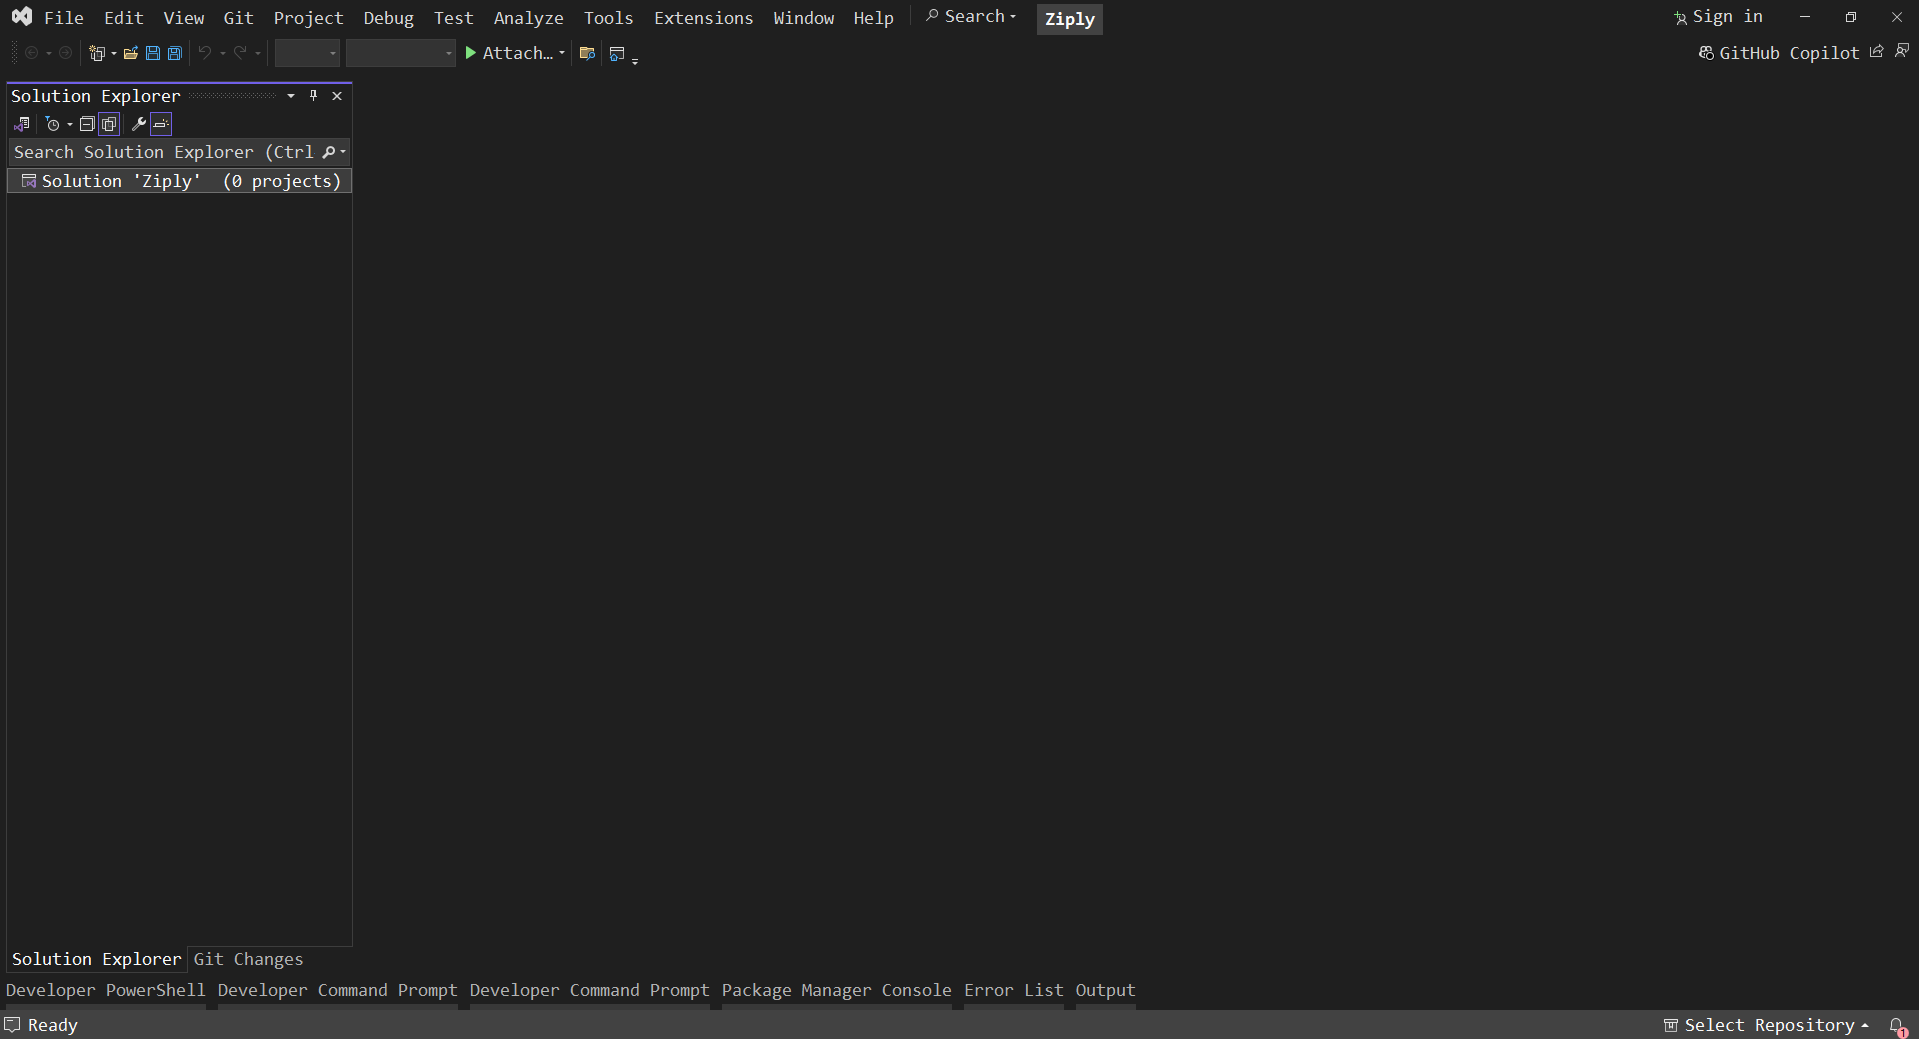Screen dimensions: 1919x1039
Task: Click the notifications bell in status bar
Action: (1897, 1026)
